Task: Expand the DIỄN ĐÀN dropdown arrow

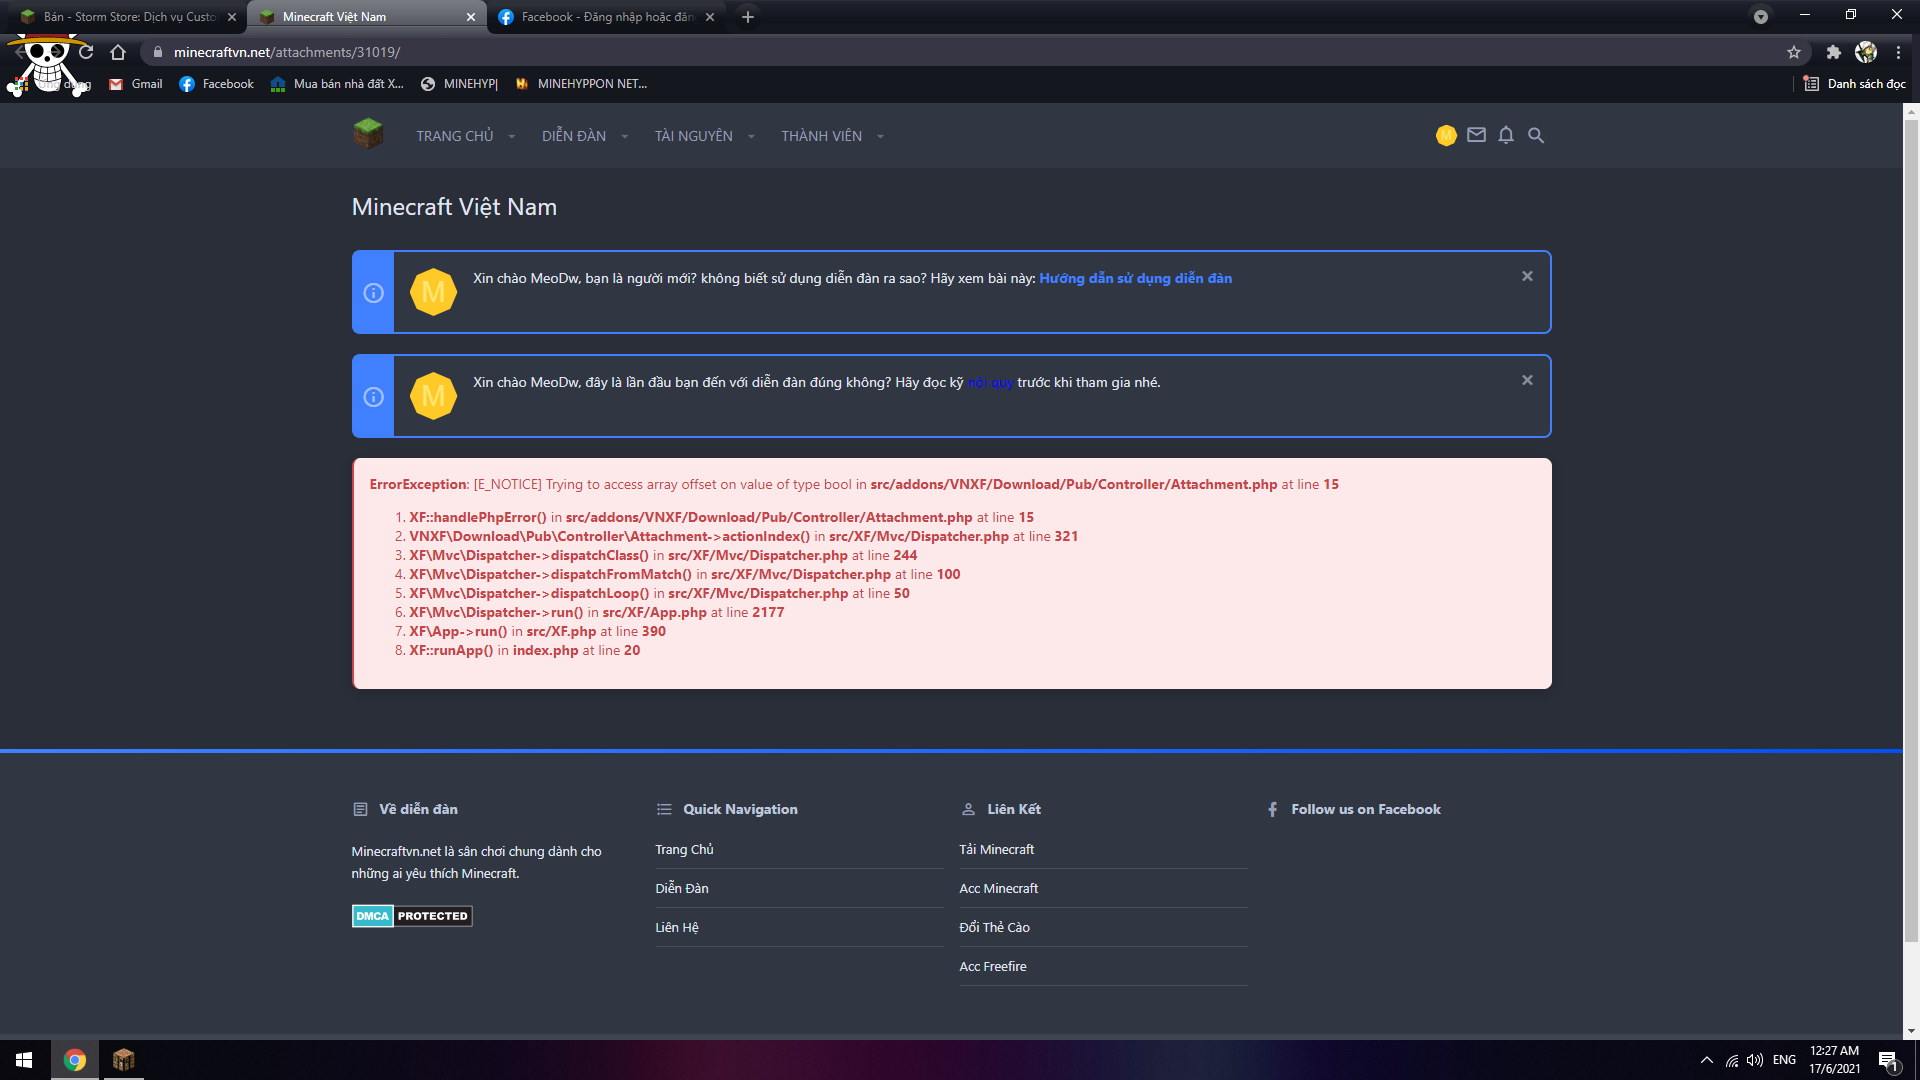Action: tap(624, 137)
